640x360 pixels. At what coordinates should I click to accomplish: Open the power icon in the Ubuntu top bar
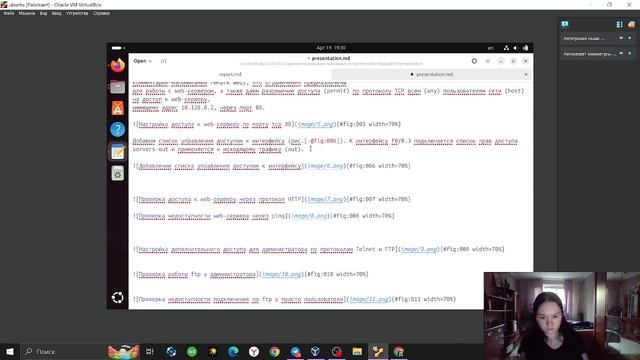tap(525, 48)
